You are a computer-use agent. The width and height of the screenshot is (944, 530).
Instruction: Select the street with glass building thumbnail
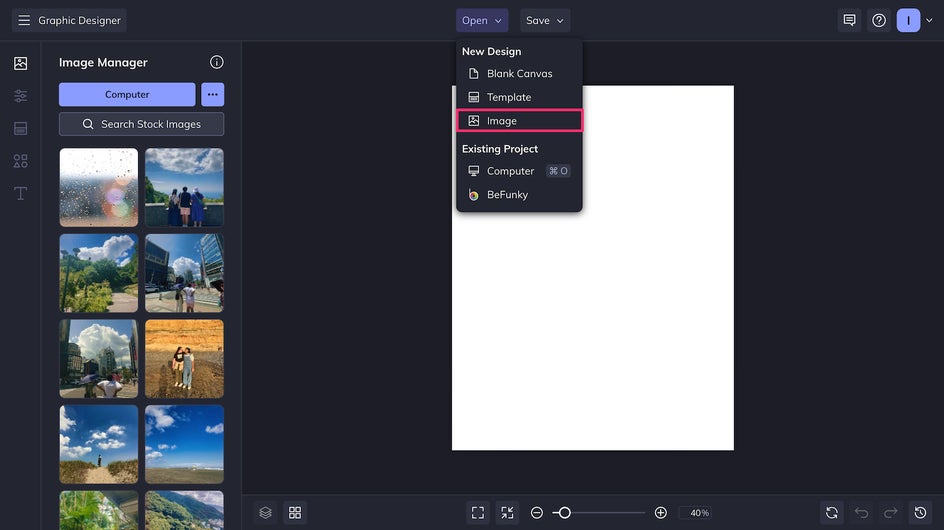[x=184, y=273]
